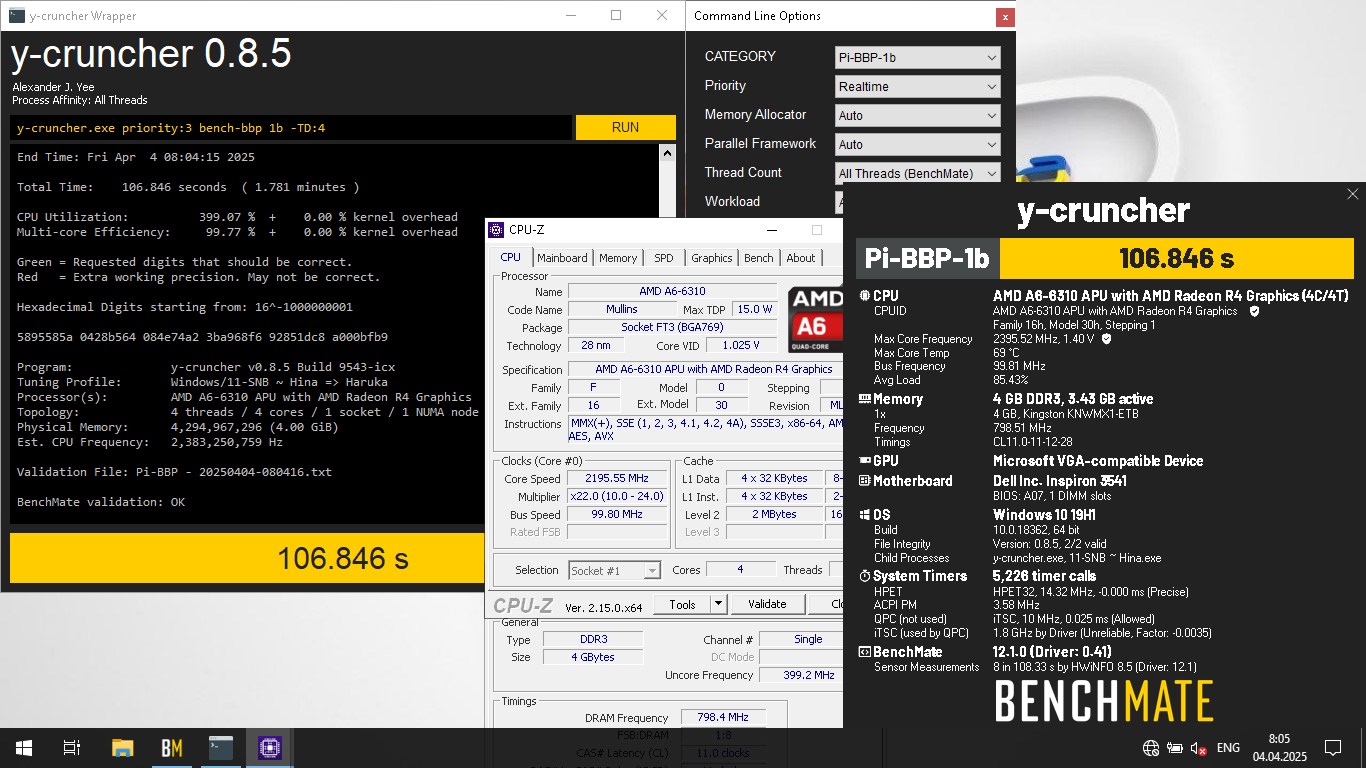Click the Dell Inc. Inspiron 3541 text

pyautogui.click(x=1060, y=481)
